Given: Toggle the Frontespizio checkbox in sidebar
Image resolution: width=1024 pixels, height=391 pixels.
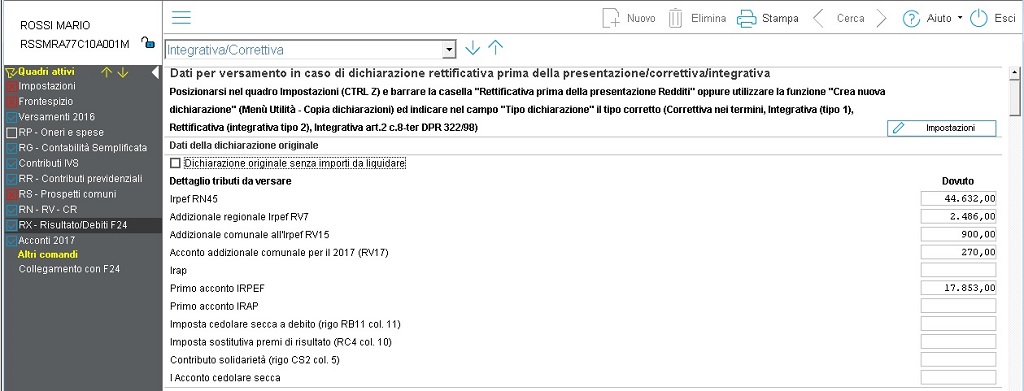Looking at the screenshot, I should [x=11, y=102].
